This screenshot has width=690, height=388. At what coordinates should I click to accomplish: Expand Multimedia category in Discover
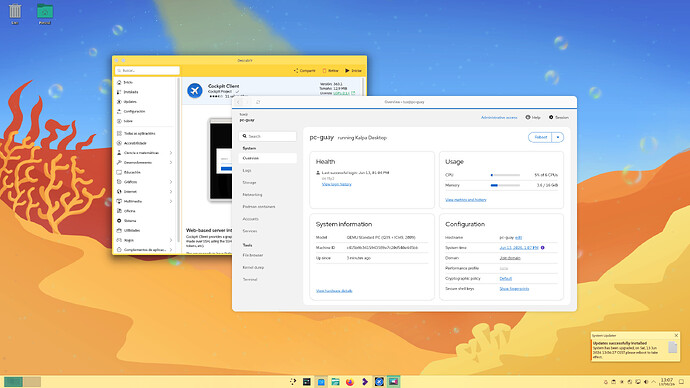(x=171, y=201)
